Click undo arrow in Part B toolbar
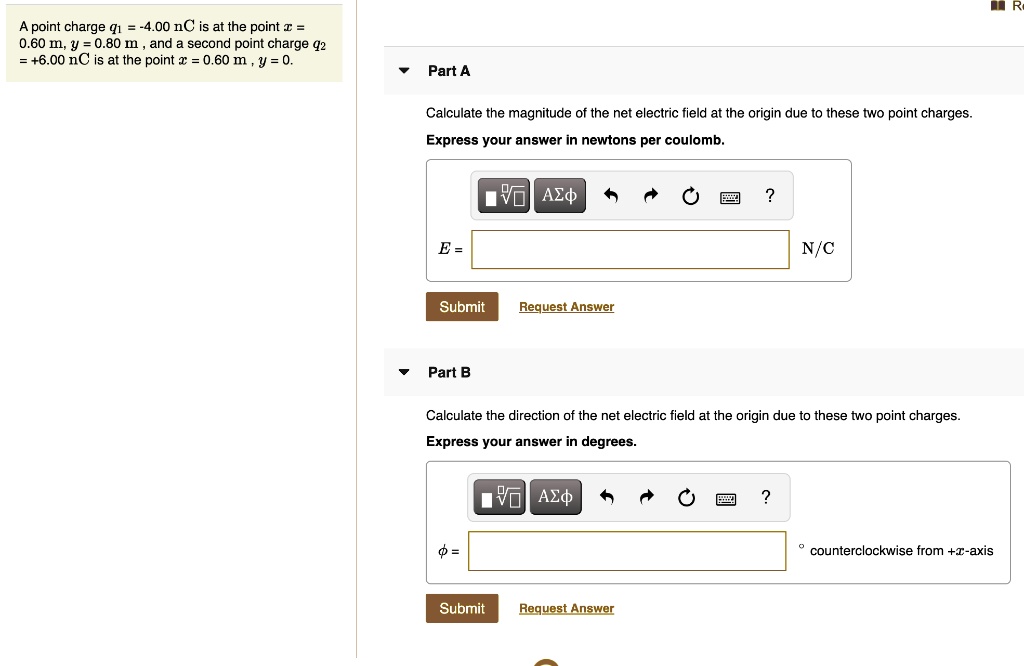Image resolution: width=1024 pixels, height=666 pixels. (607, 498)
